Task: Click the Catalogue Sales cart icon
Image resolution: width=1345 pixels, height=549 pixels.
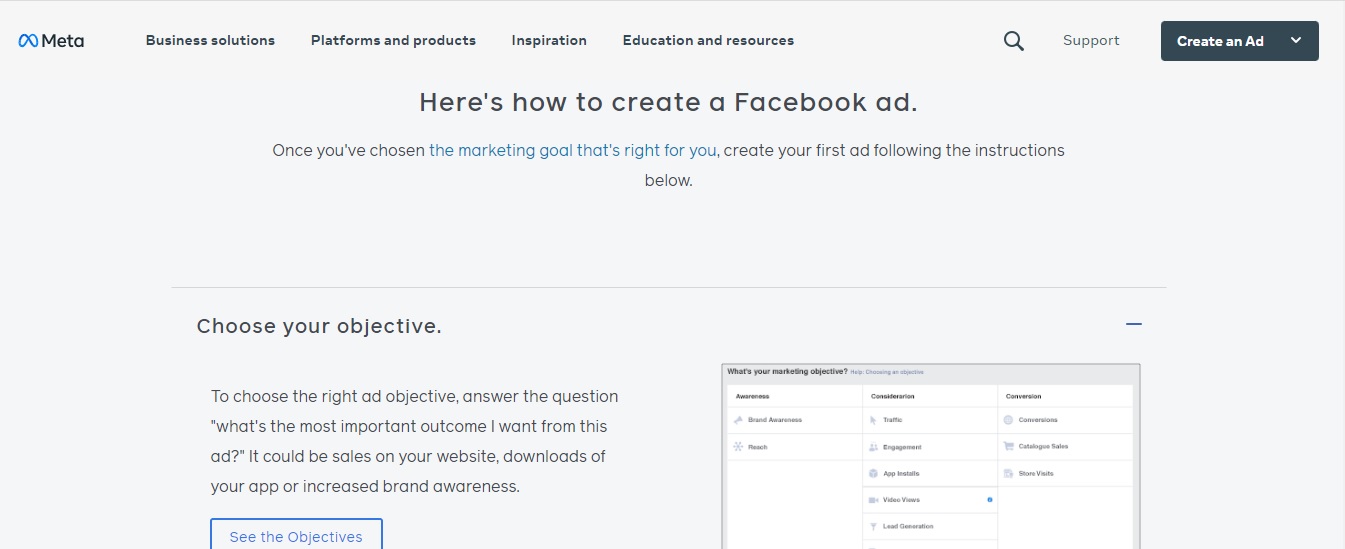Action: tap(1008, 447)
